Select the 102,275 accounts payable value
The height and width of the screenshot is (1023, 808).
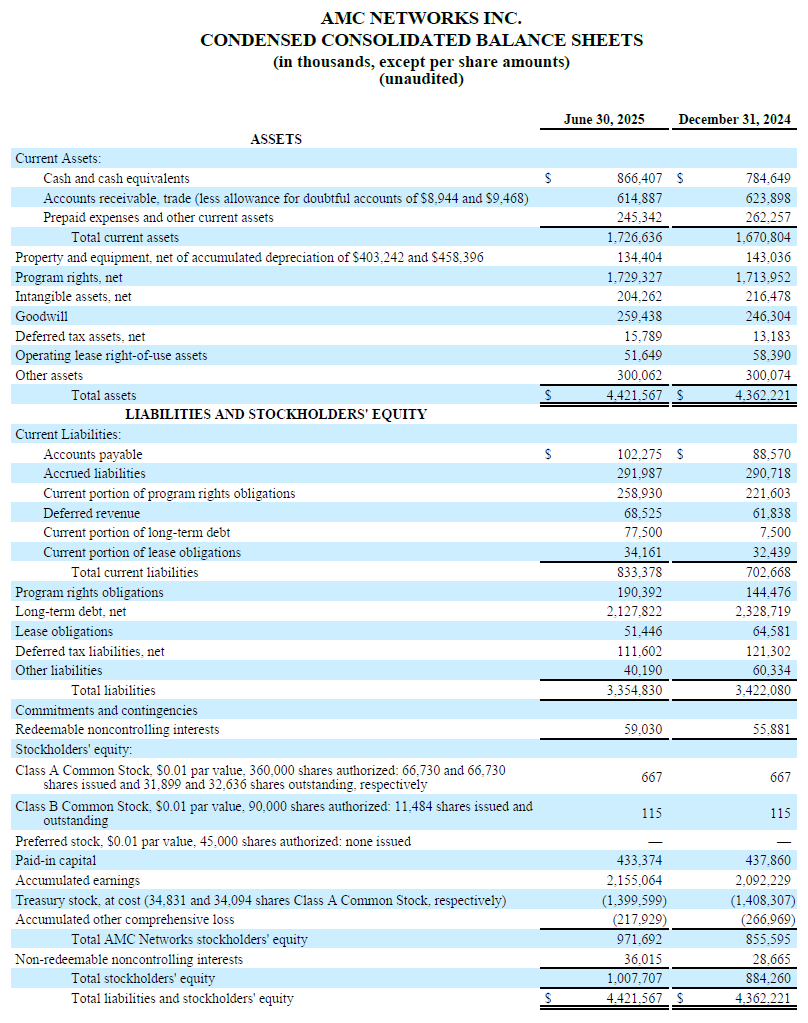pyautogui.click(x=640, y=454)
